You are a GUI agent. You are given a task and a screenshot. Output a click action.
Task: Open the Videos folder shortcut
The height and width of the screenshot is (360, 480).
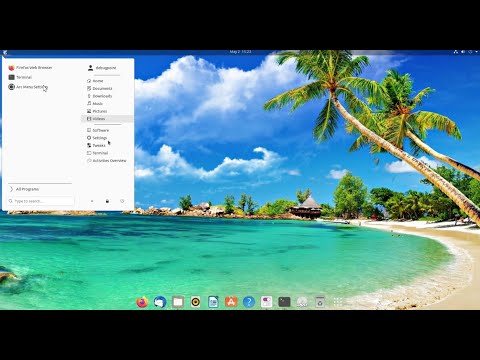pyautogui.click(x=107, y=119)
